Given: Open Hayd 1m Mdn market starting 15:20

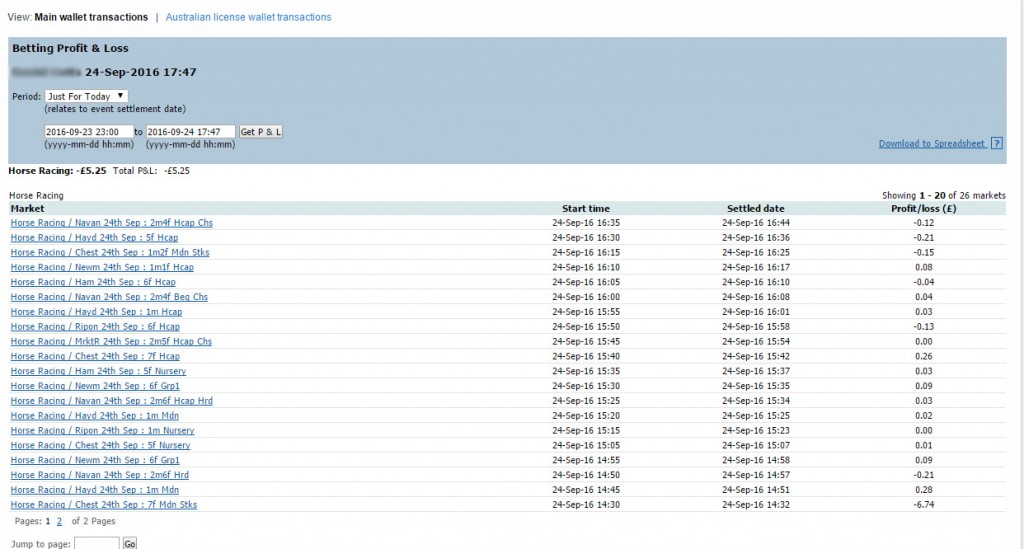Looking at the screenshot, I should tap(95, 416).
